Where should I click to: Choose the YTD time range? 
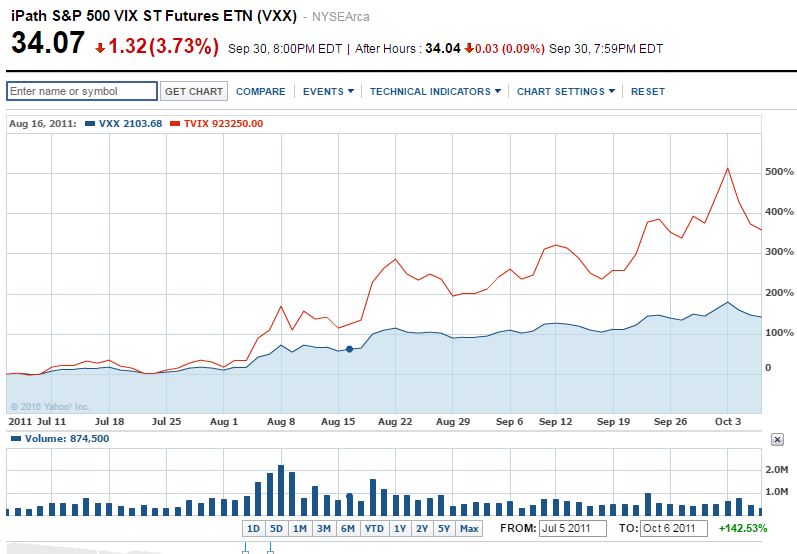374,529
